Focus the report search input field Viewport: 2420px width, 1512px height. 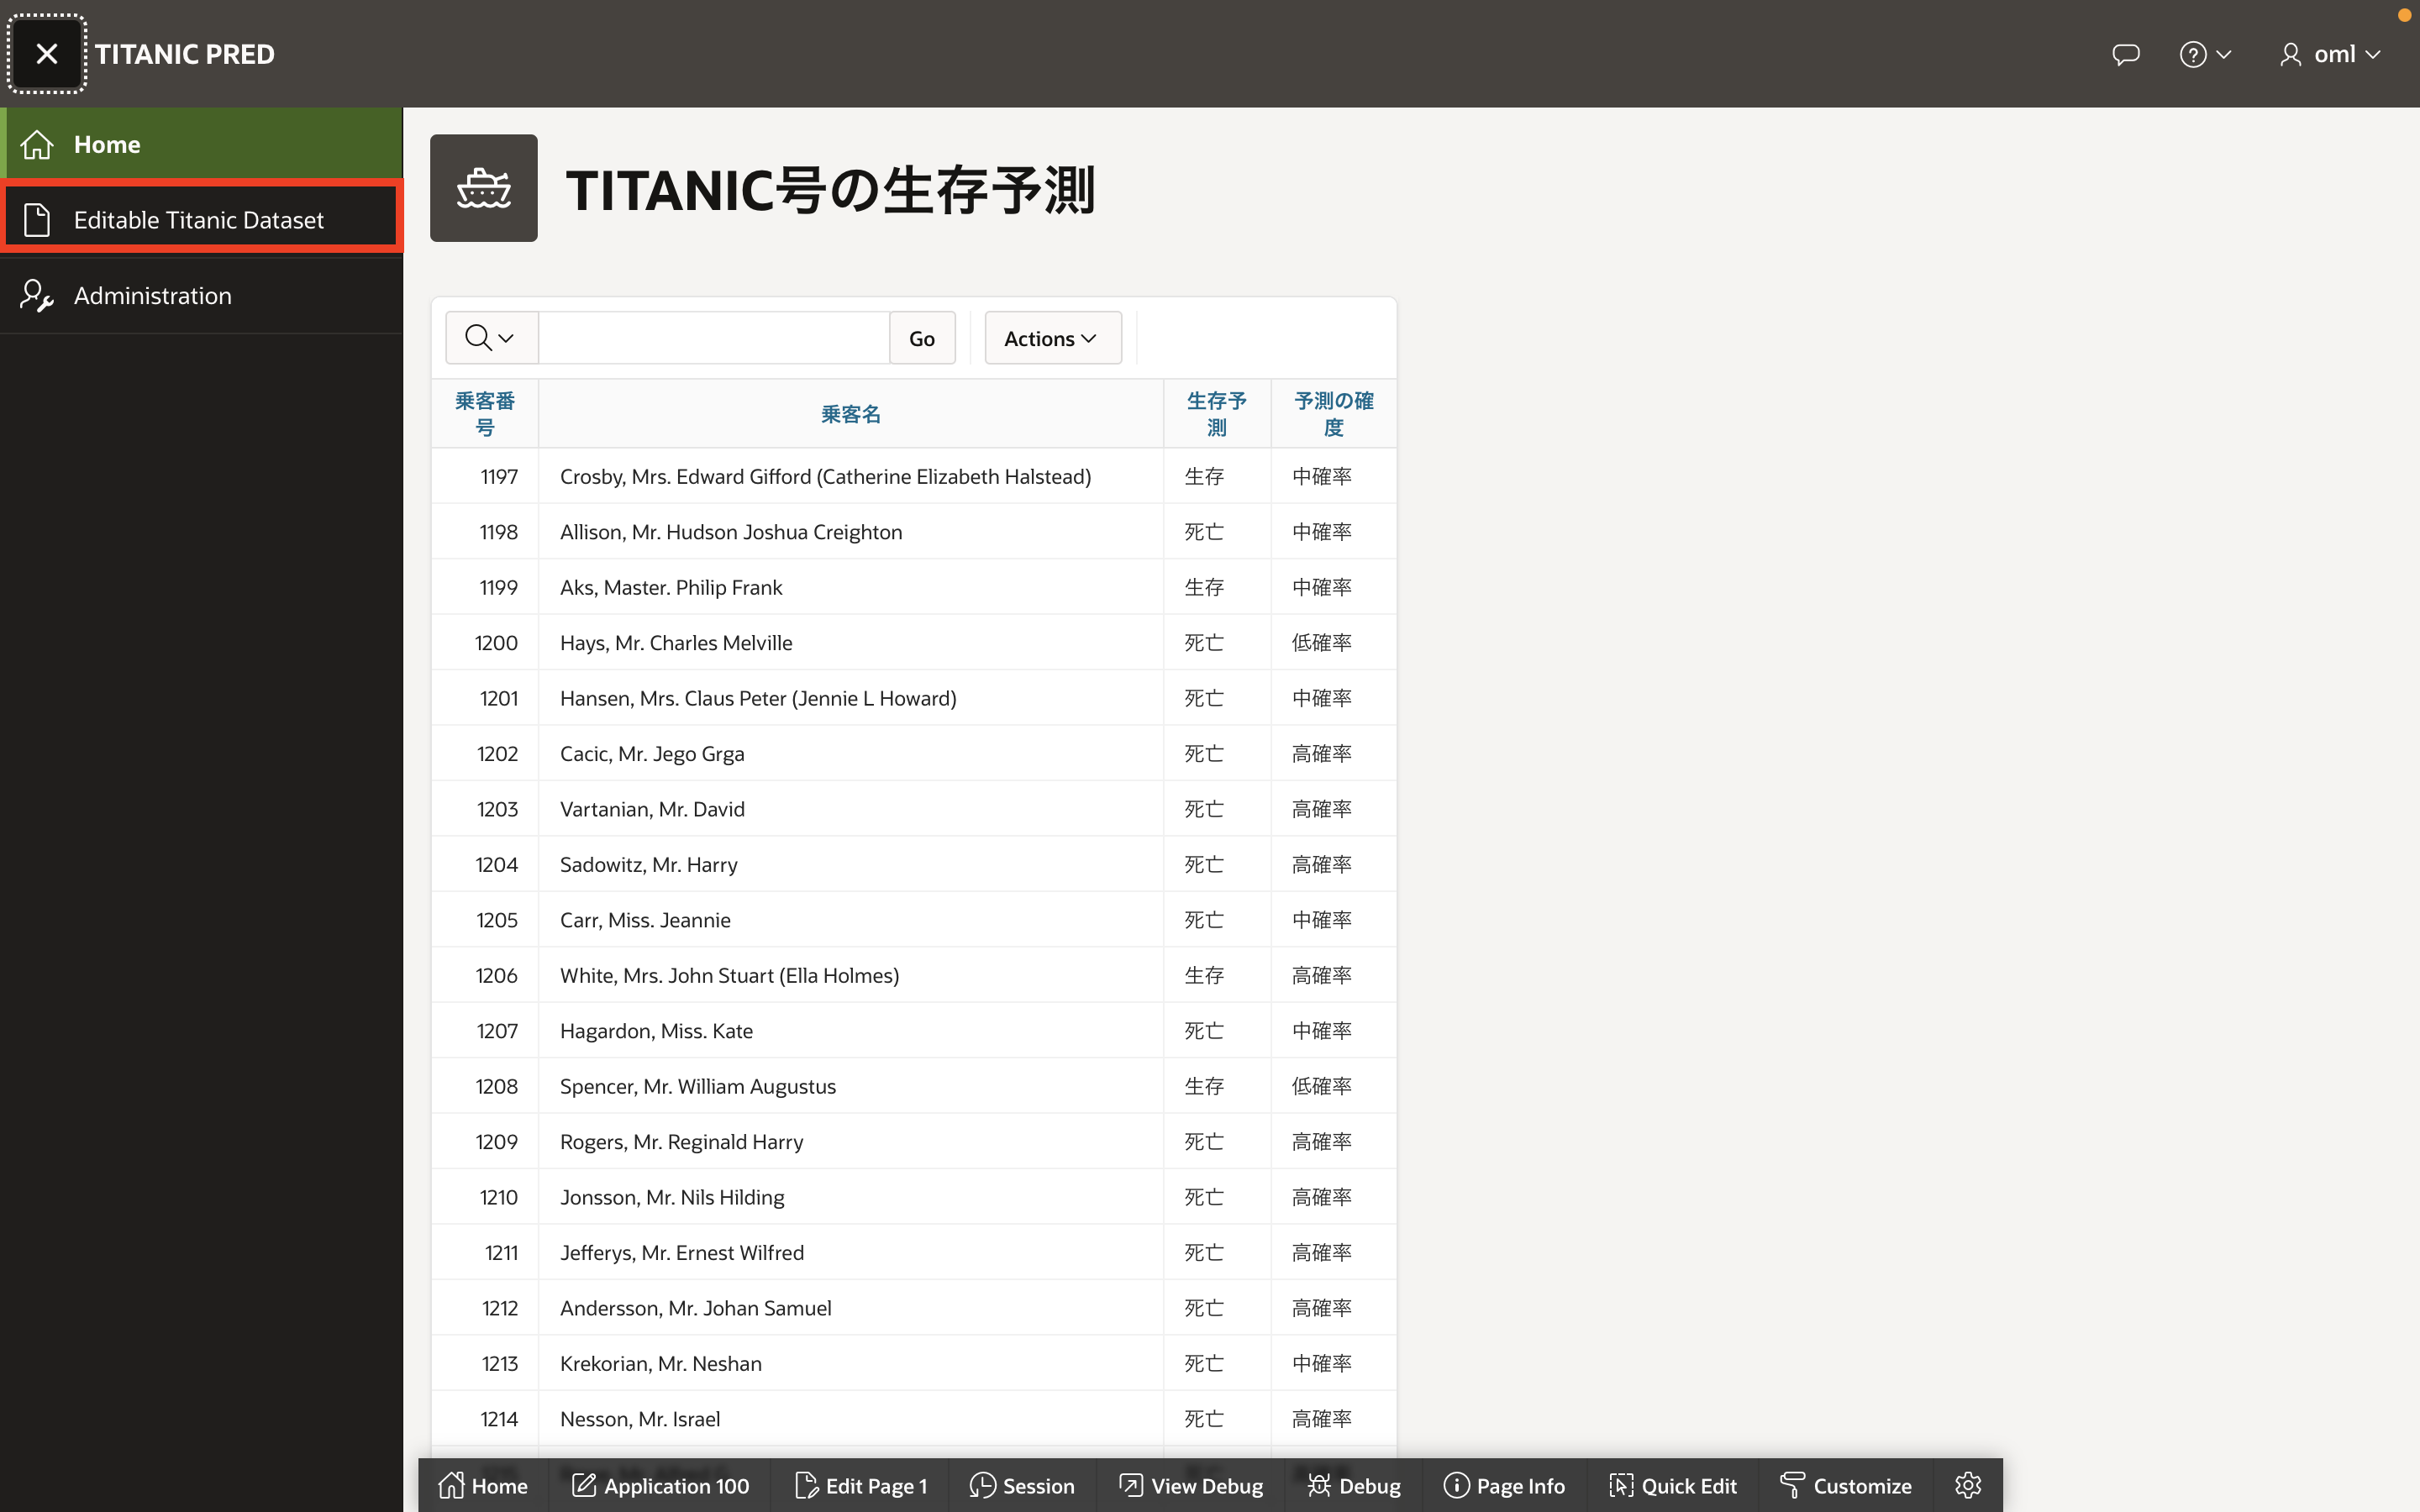coord(714,338)
